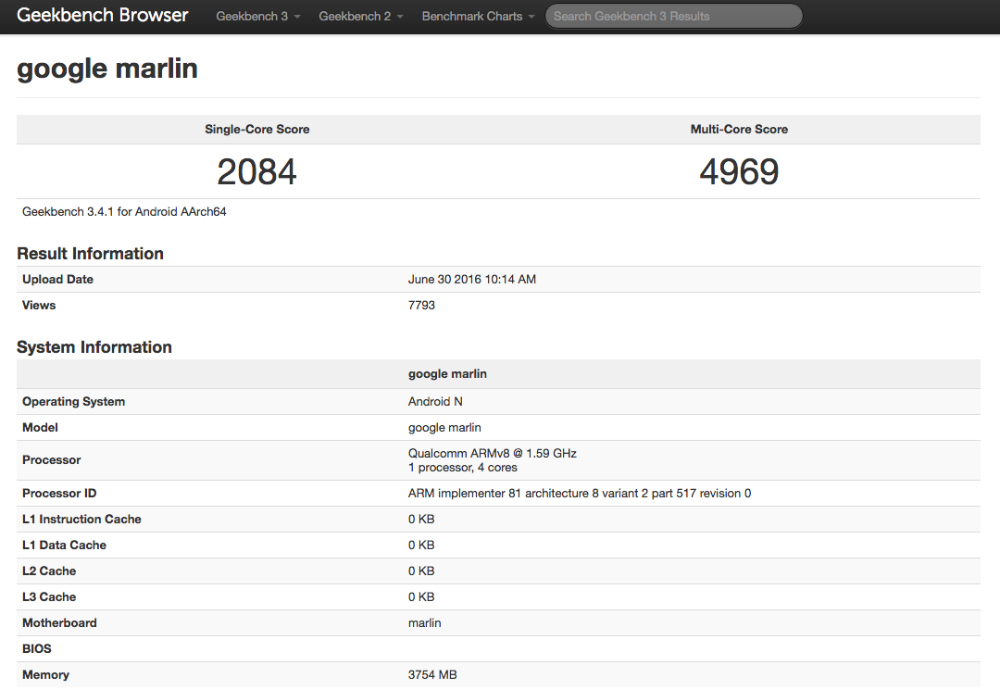Open the Geekbench 3 dropdown menu
Image resolution: width=1000 pixels, height=690 pixels.
click(x=257, y=17)
